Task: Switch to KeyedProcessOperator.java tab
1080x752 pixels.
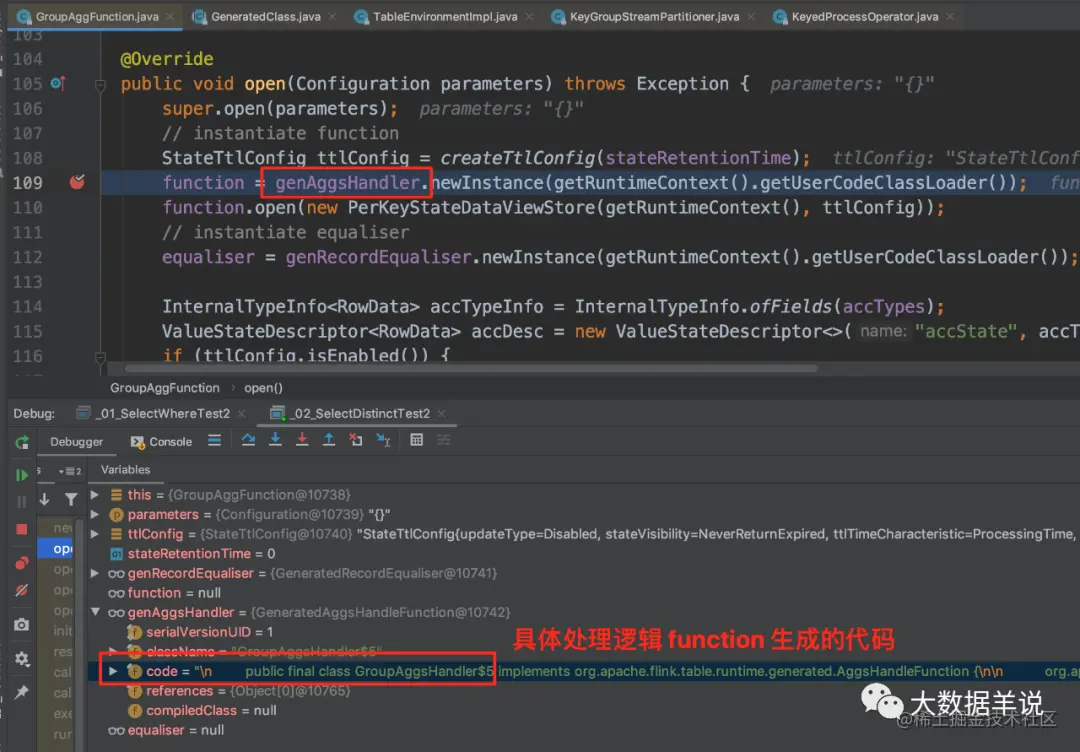Action: (864, 17)
